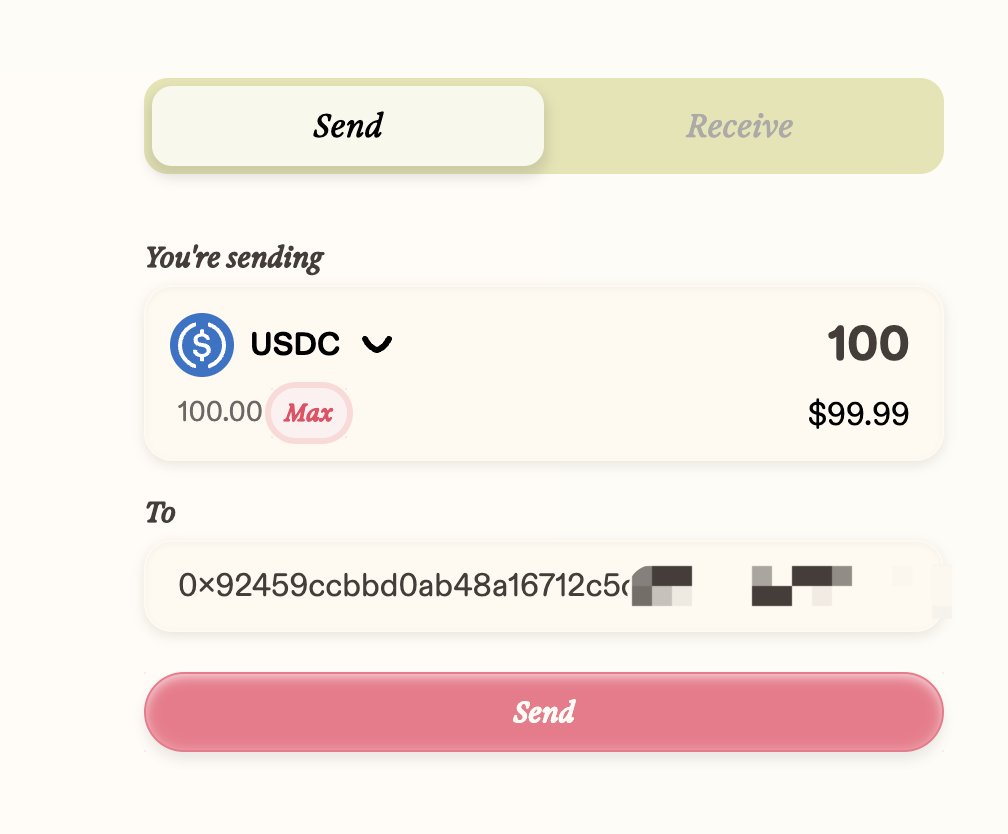This screenshot has width=1008, height=834.
Task: Click the dollar sign inside the USDC logo
Action: point(202,345)
